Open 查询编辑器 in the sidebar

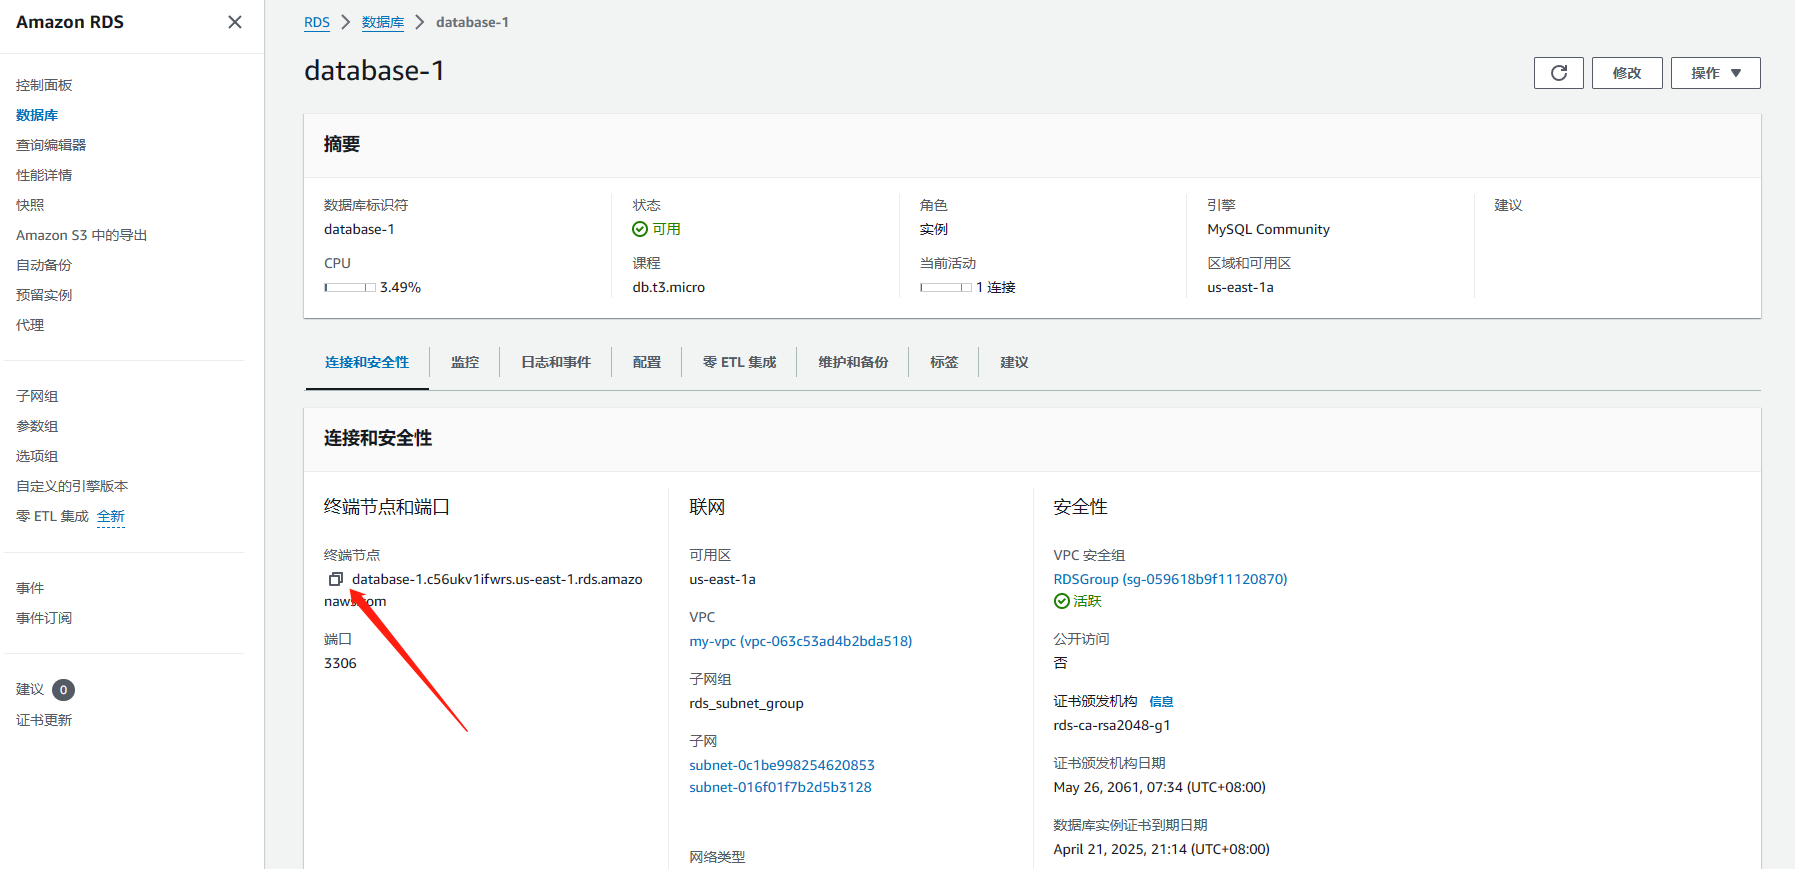click(51, 145)
